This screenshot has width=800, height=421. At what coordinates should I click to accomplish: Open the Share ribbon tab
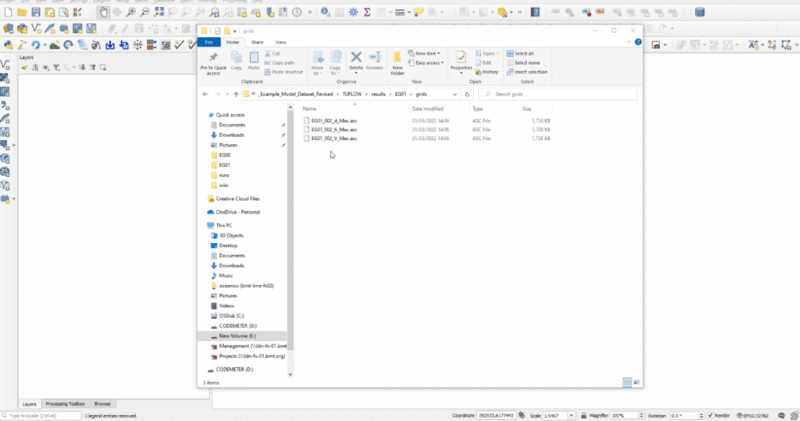coord(257,42)
